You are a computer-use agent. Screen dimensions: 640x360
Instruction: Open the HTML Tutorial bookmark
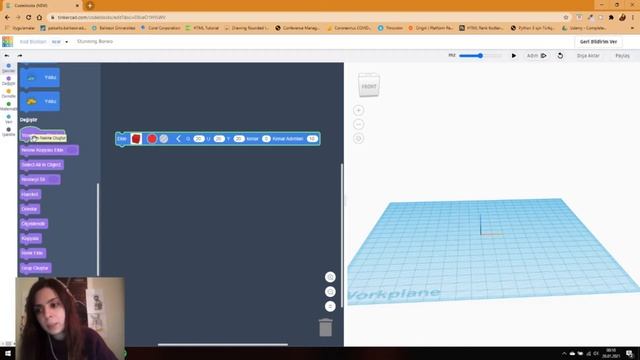tap(202, 28)
